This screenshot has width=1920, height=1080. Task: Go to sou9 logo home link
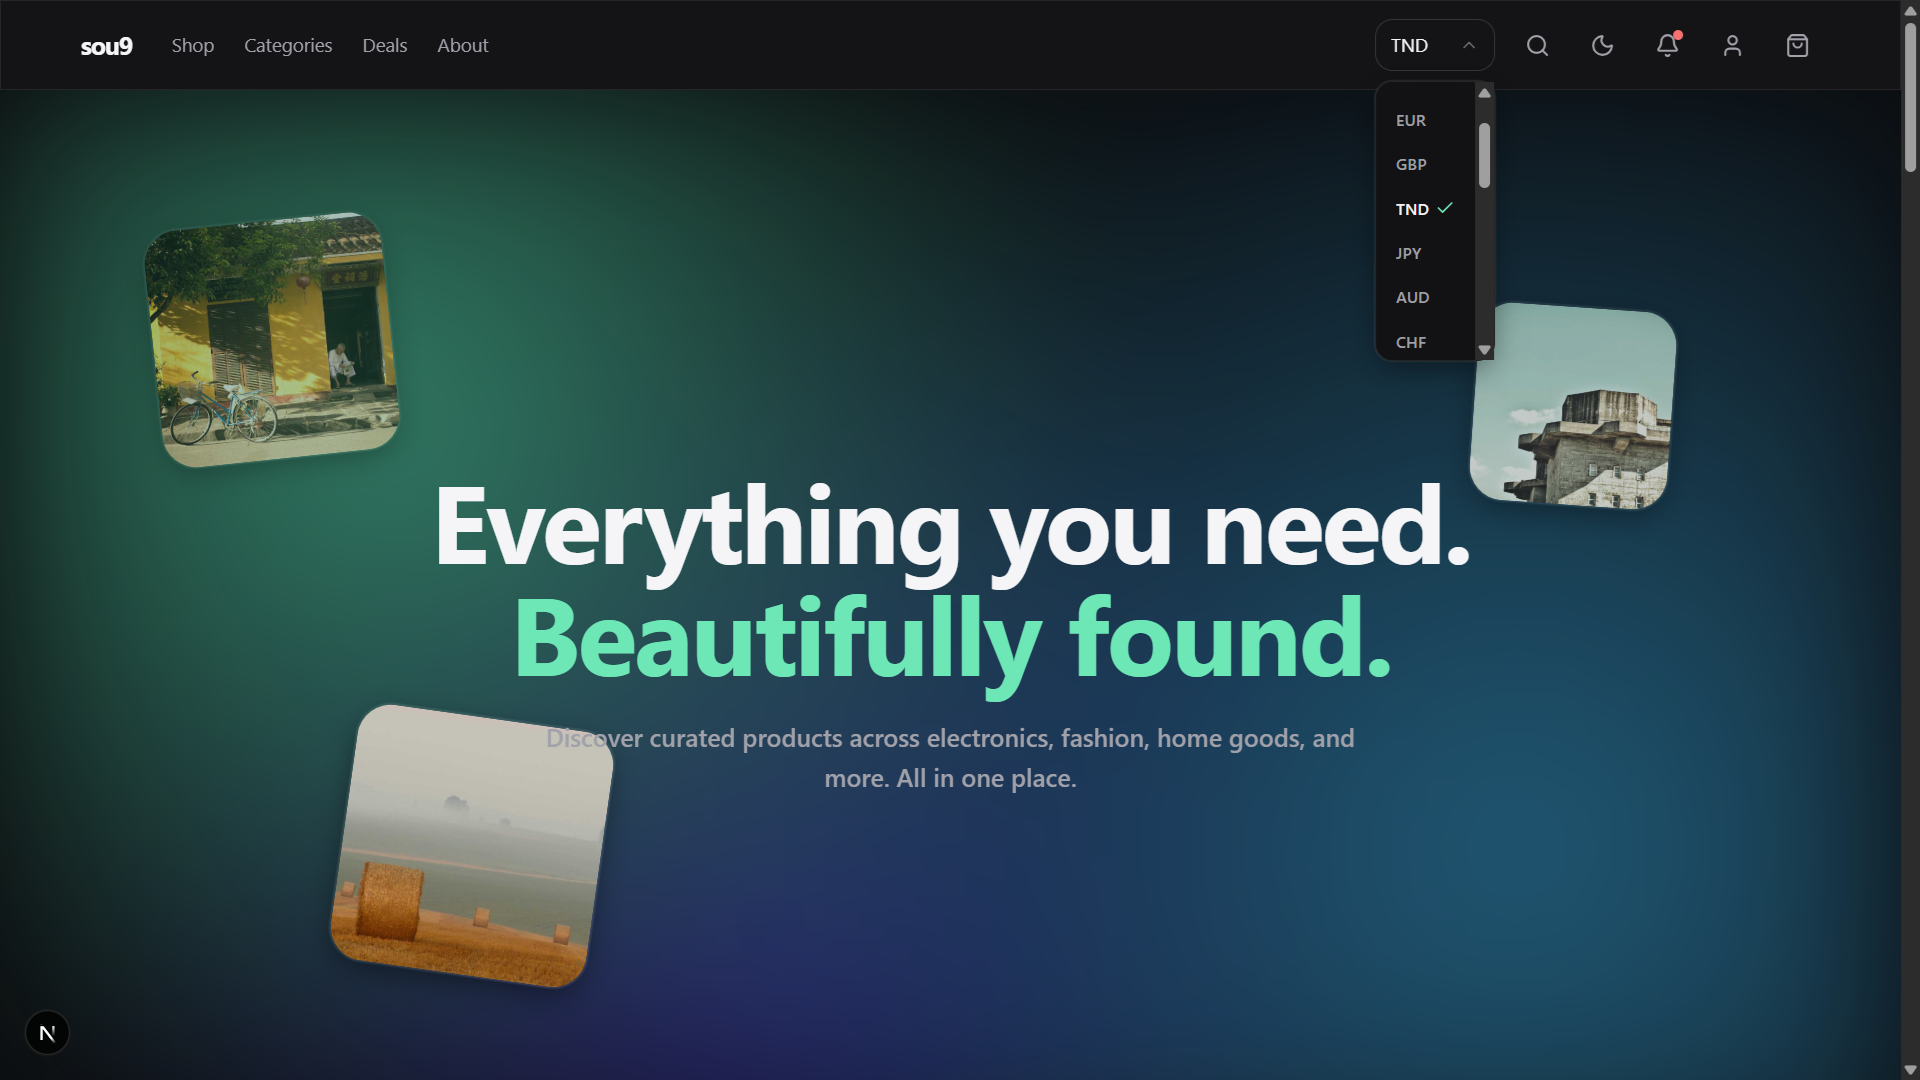[106, 46]
